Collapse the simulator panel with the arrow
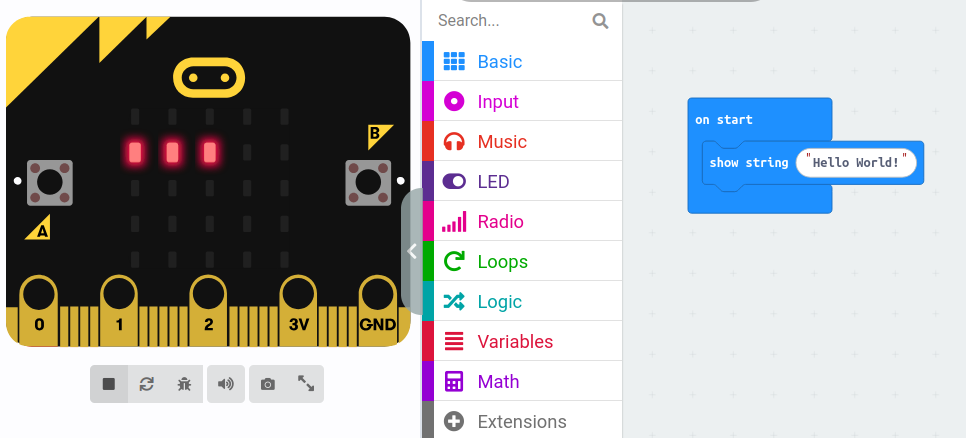The height and width of the screenshot is (438, 966). [x=412, y=251]
